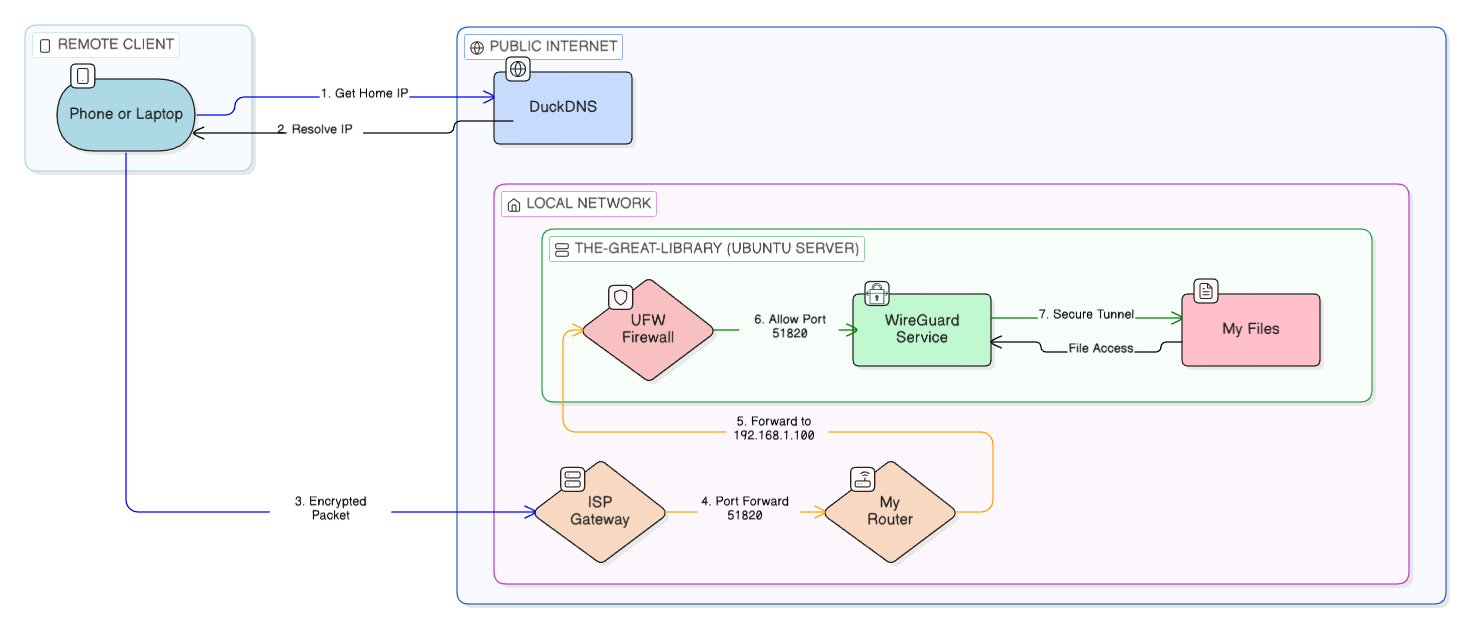Toggle the ISP Gateway diamond node
This screenshot has height=622, width=1464.
[x=601, y=512]
